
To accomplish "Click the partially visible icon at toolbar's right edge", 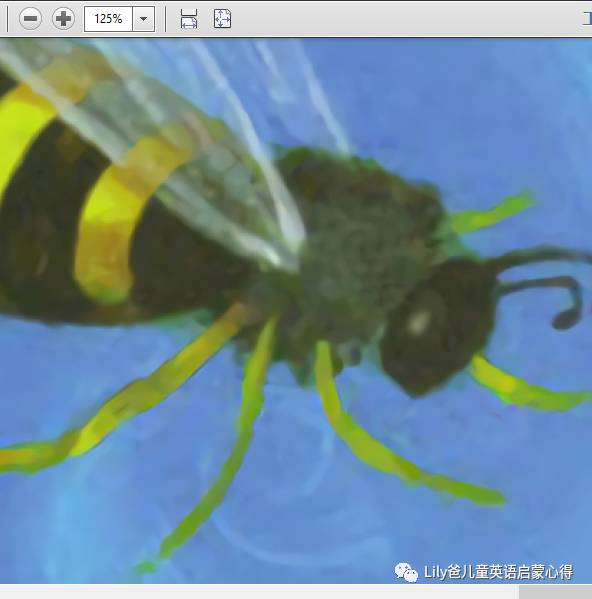I will coord(587,18).
